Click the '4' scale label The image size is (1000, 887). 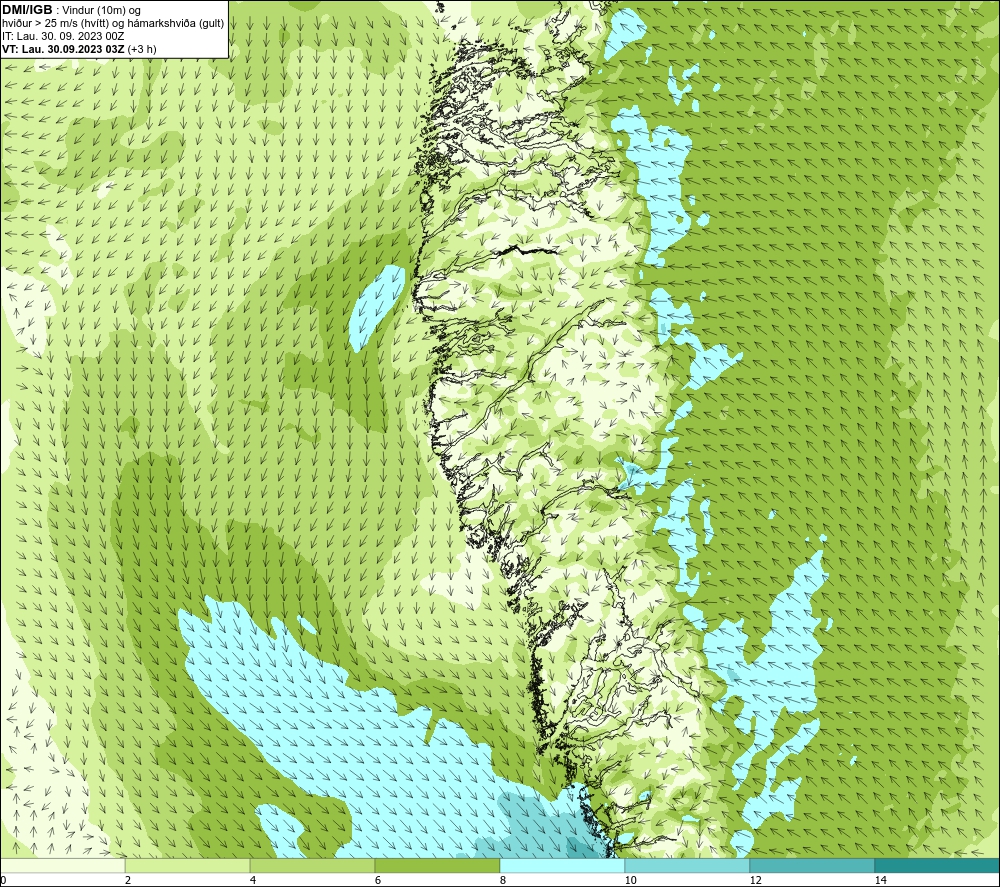pos(253,880)
